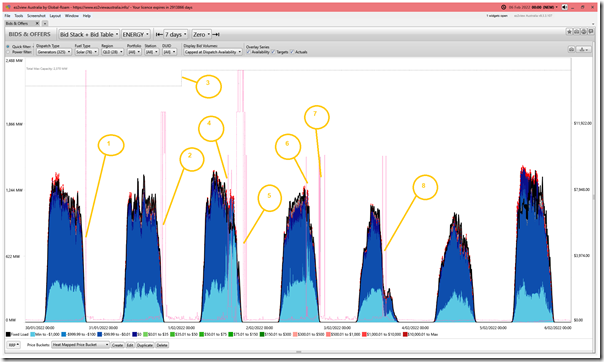Click the Min to -$1,000 legend swatch
604x362 pixels.
point(33,334)
